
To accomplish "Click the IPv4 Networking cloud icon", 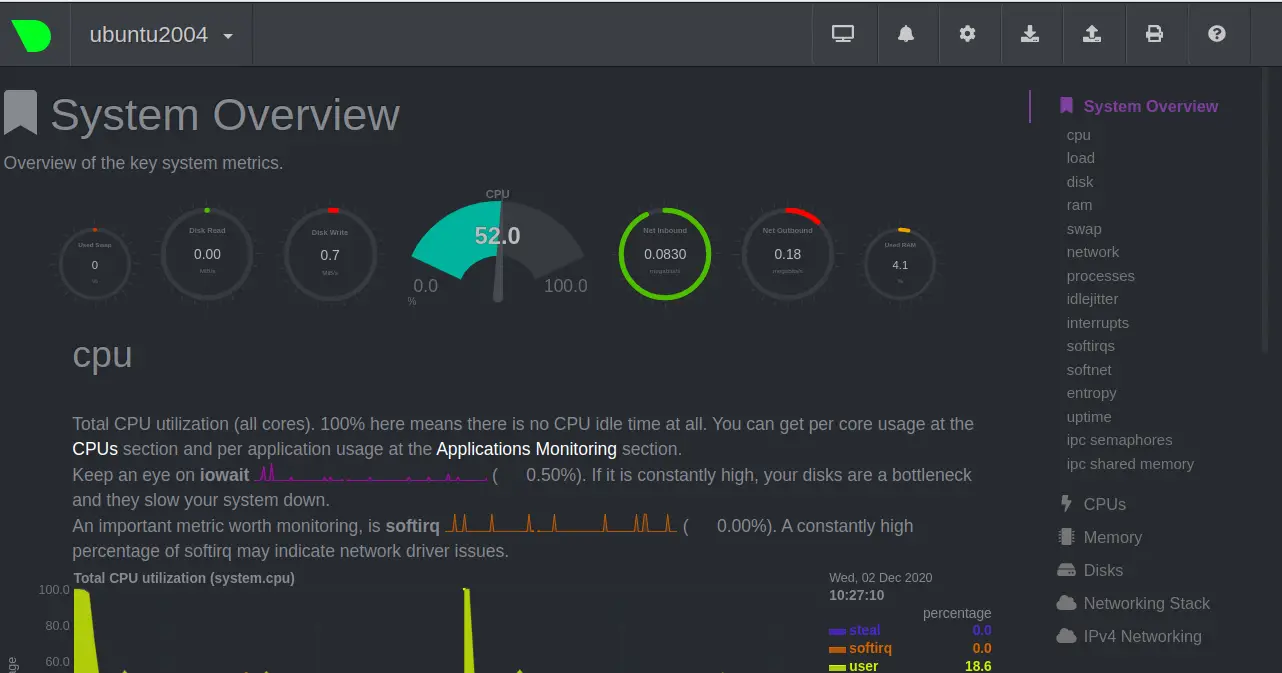I will click(1066, 636).
